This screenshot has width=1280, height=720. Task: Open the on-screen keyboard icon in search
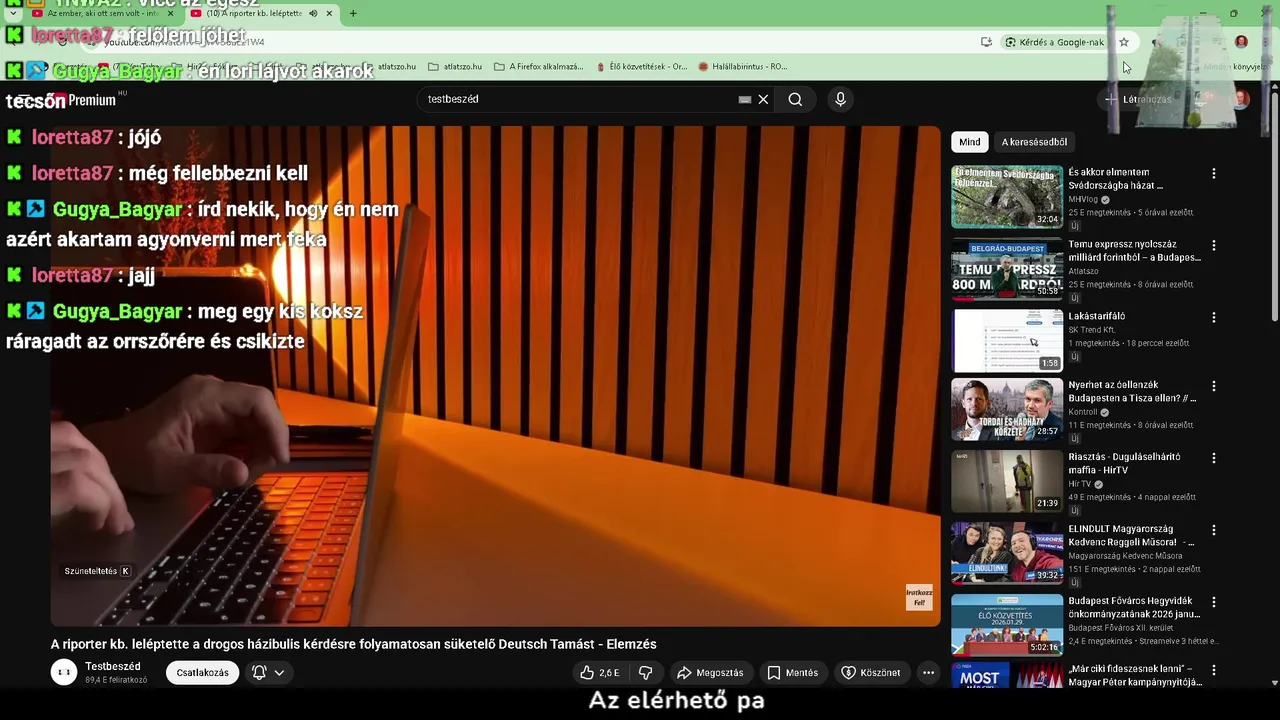click(744, 99)
